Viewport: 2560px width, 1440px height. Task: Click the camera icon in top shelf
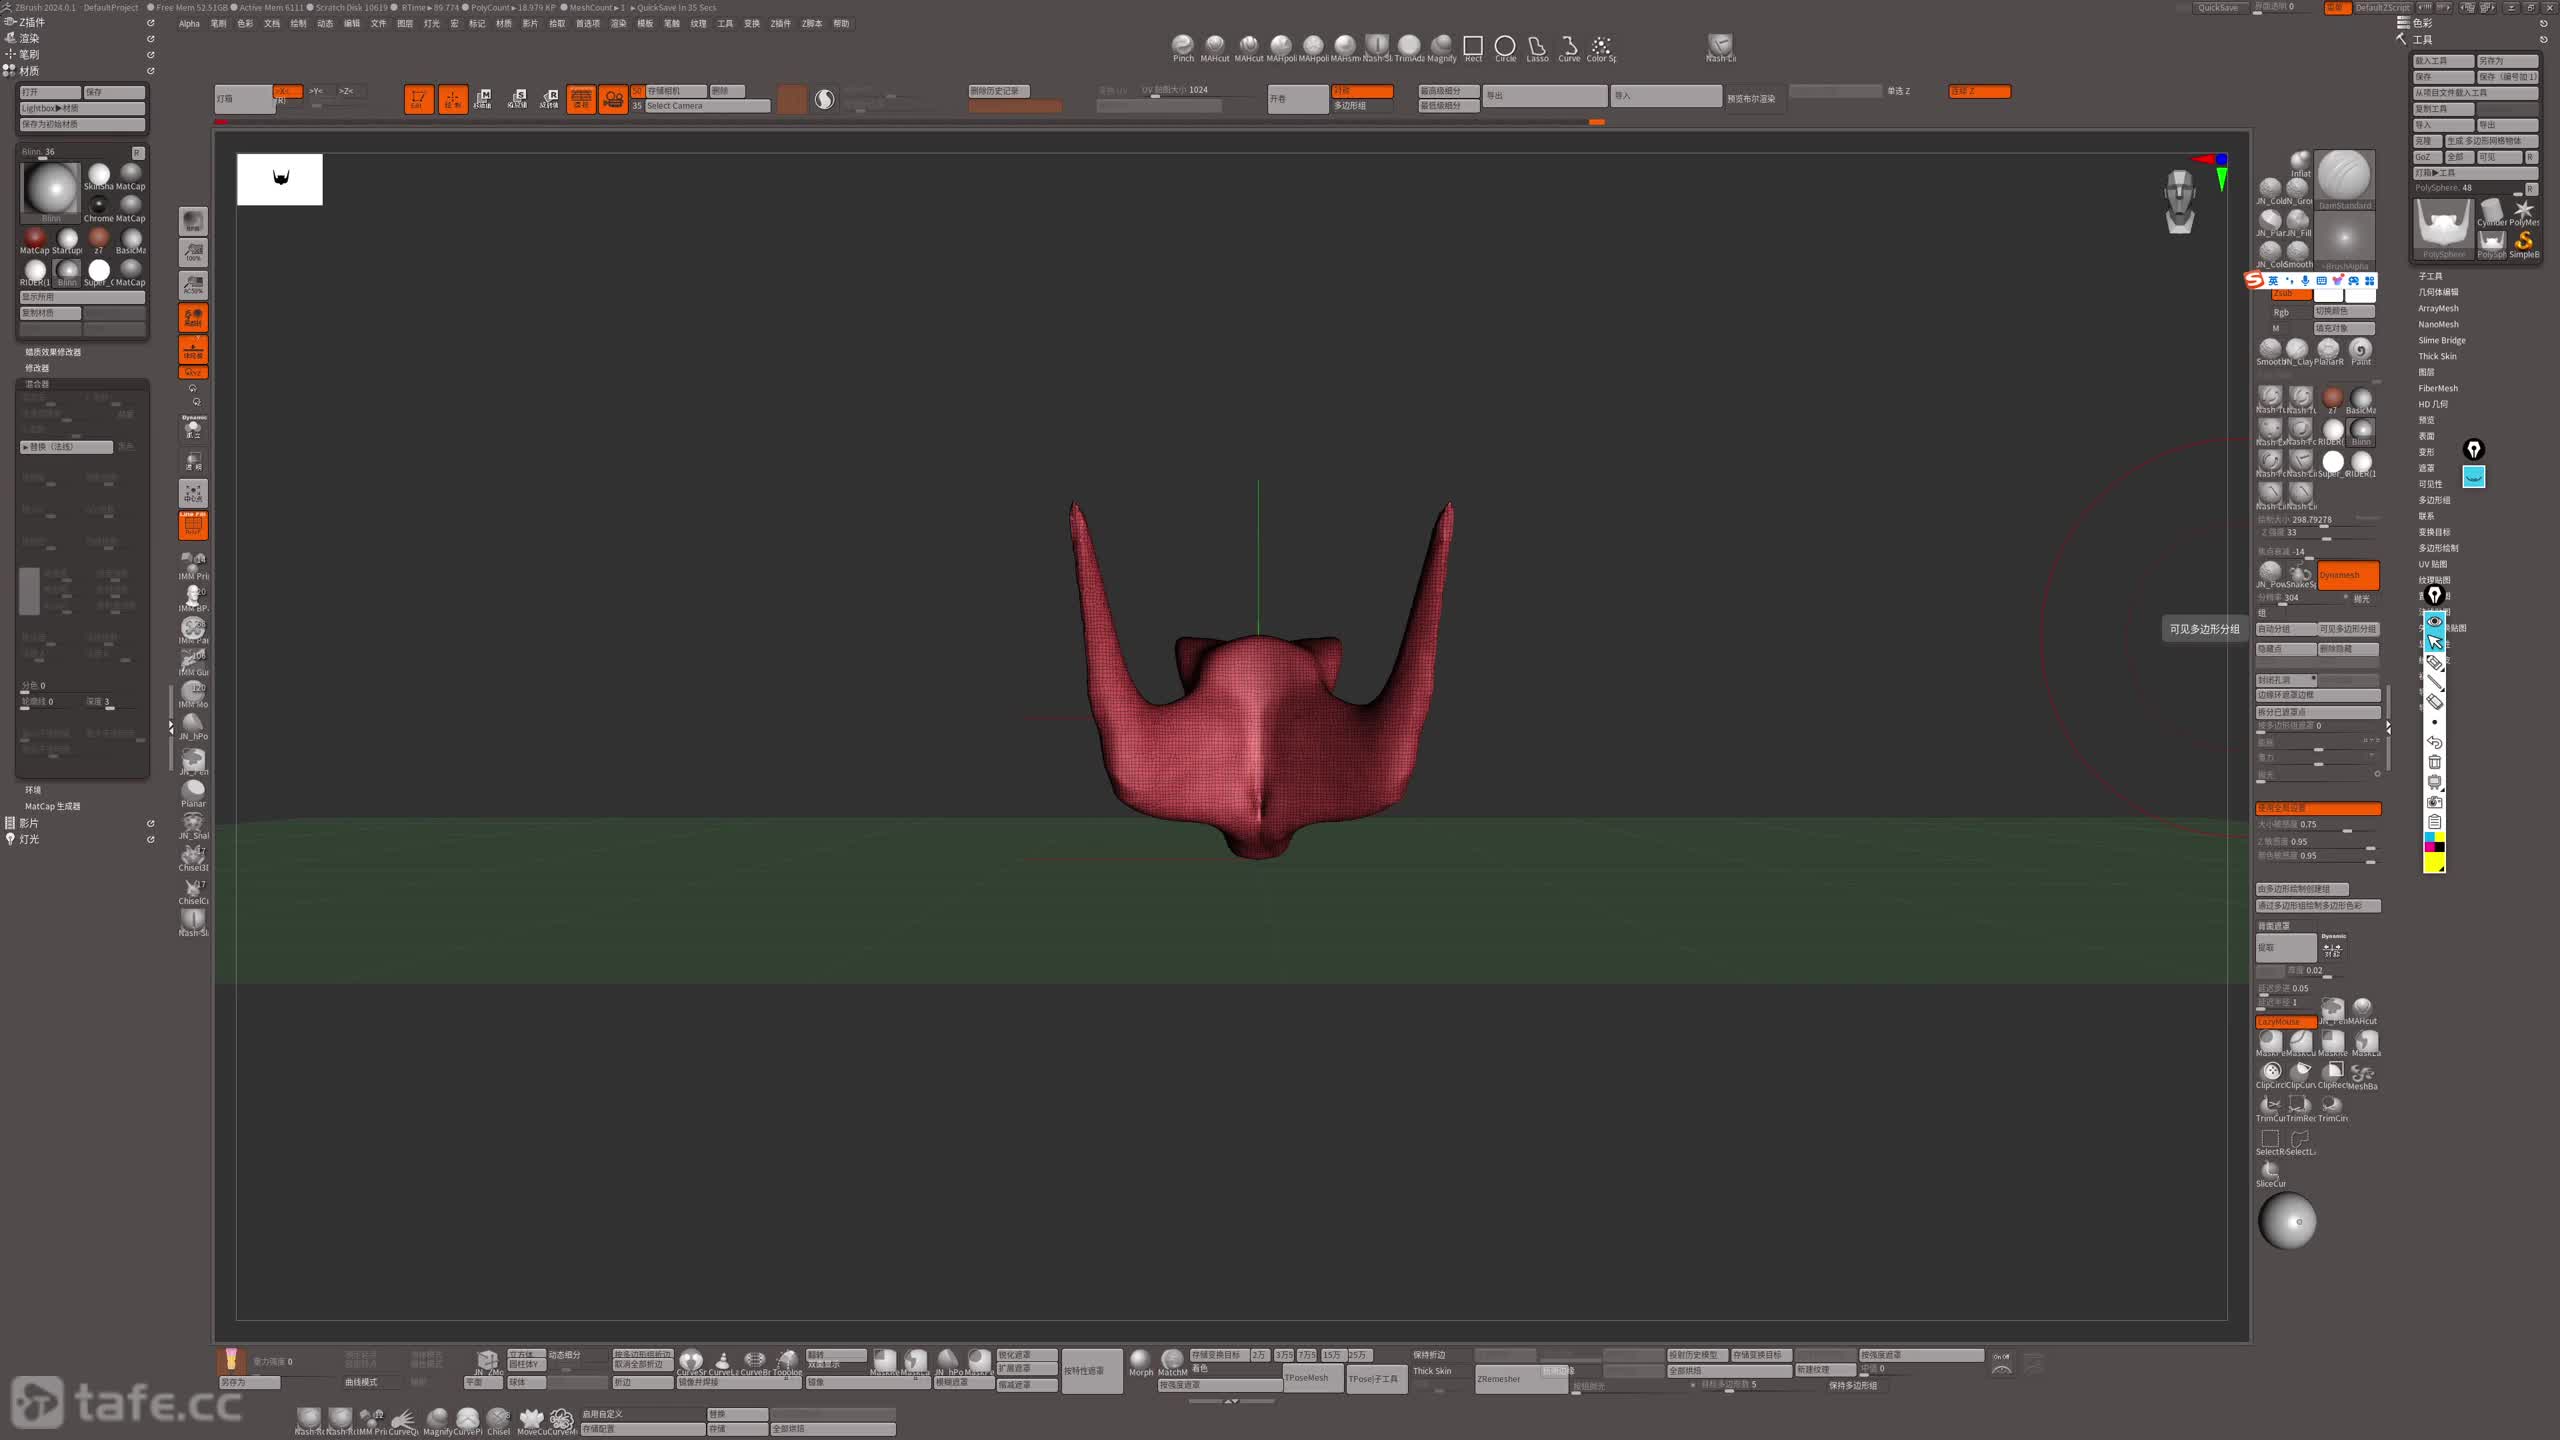click(x=613, y=99)
